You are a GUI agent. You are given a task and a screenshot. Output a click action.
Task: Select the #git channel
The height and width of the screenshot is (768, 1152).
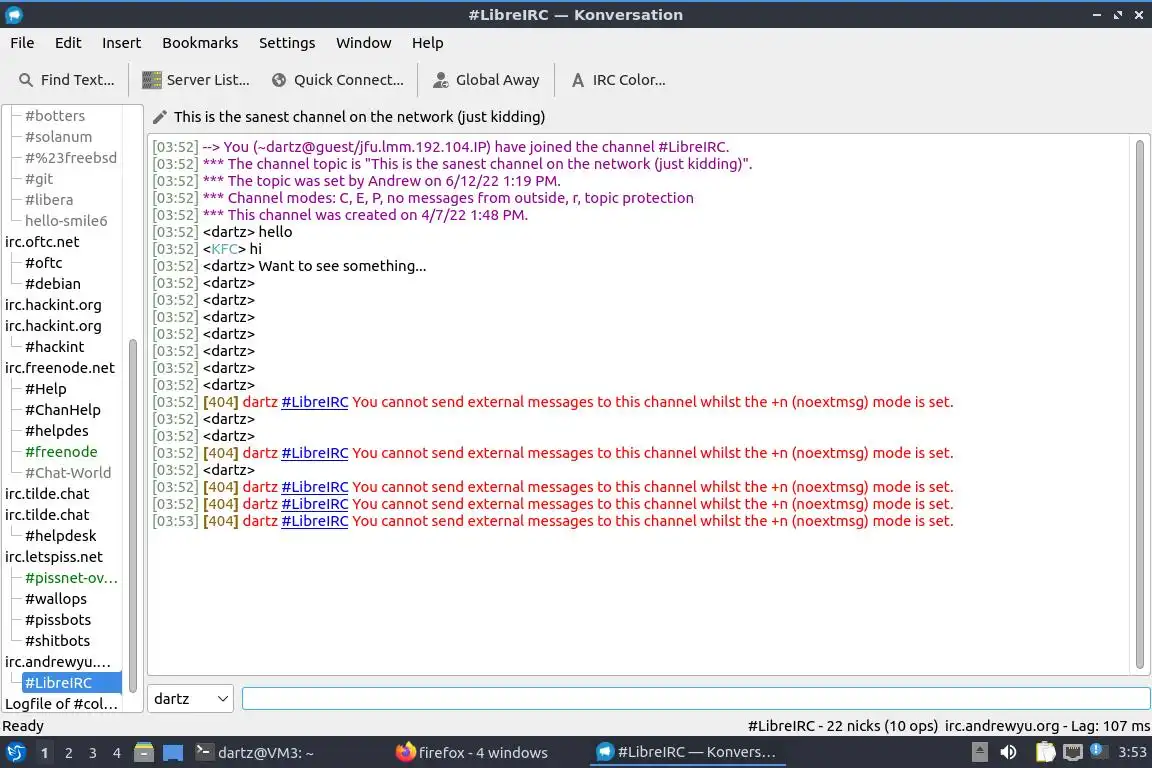[39, 179]
